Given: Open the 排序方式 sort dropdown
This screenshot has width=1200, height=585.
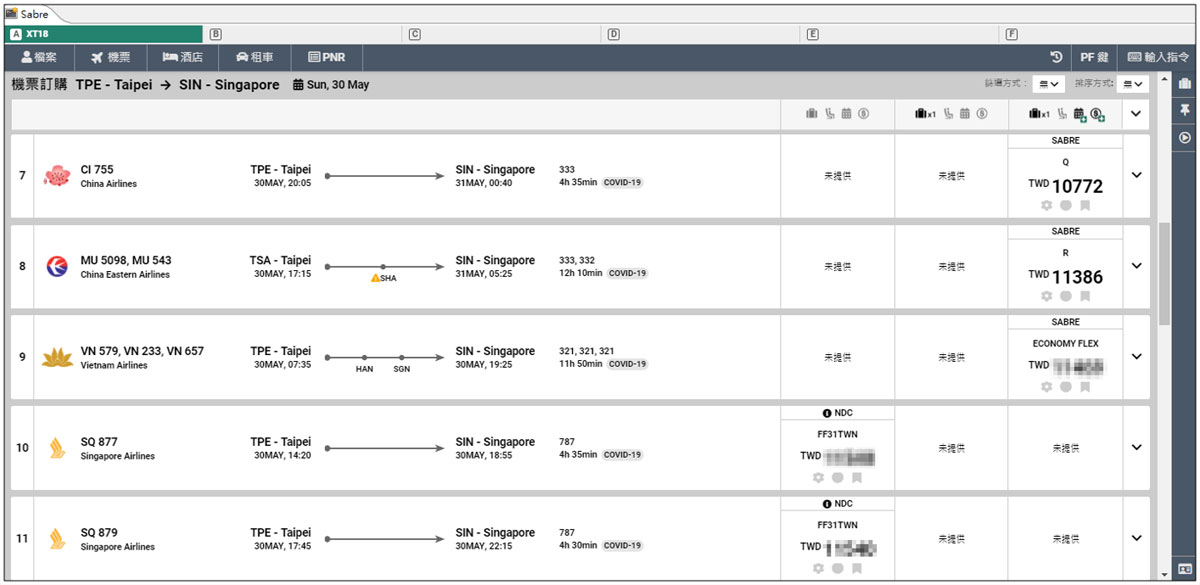Looking at the screenshot, I should (1133, 84).
